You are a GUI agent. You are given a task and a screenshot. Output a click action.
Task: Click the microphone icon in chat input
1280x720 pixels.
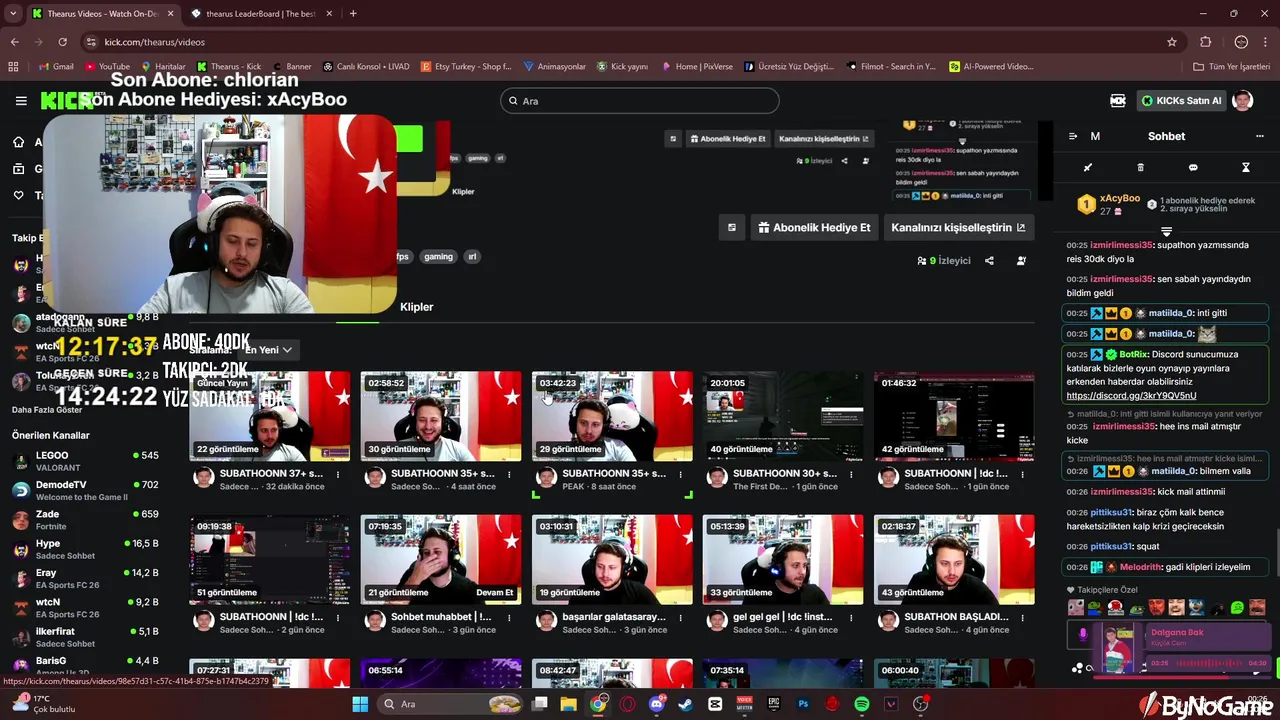[1082, 634]
